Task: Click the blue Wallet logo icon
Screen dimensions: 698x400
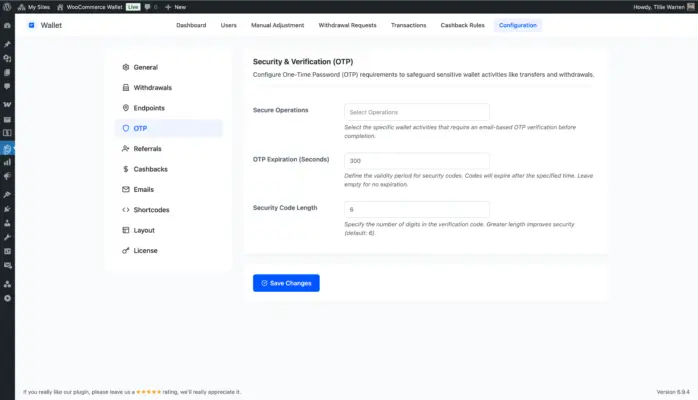Action: point(31,25)
